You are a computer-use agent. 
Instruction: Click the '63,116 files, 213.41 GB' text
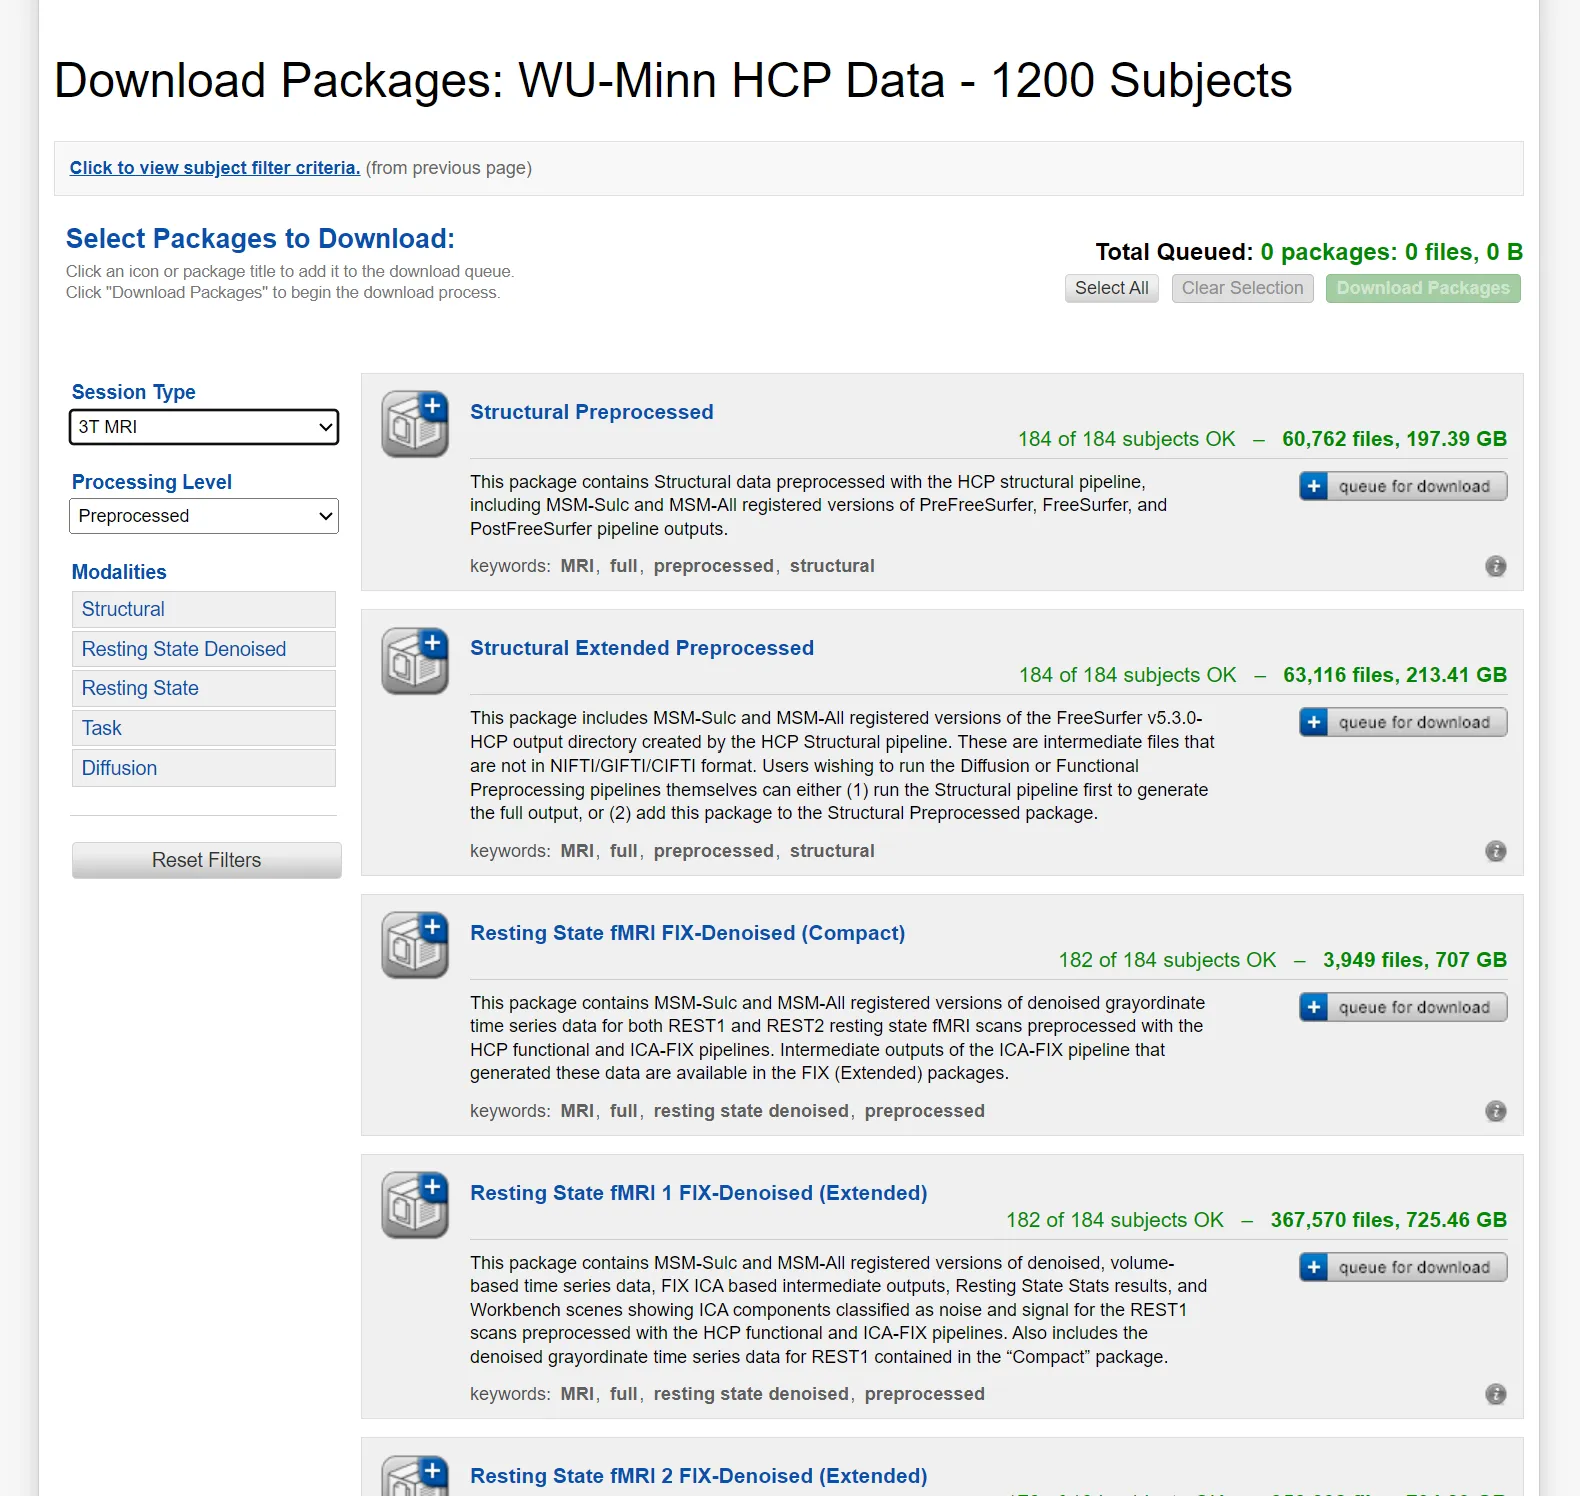click(x=1395, y=675)
